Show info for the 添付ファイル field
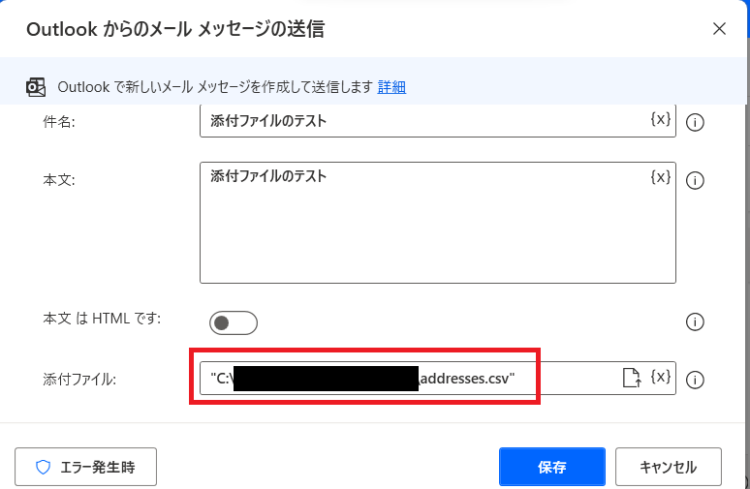Image resolution: width=750 pixels, height=489 pixels. pyautogui.click(x=695, y=380)
